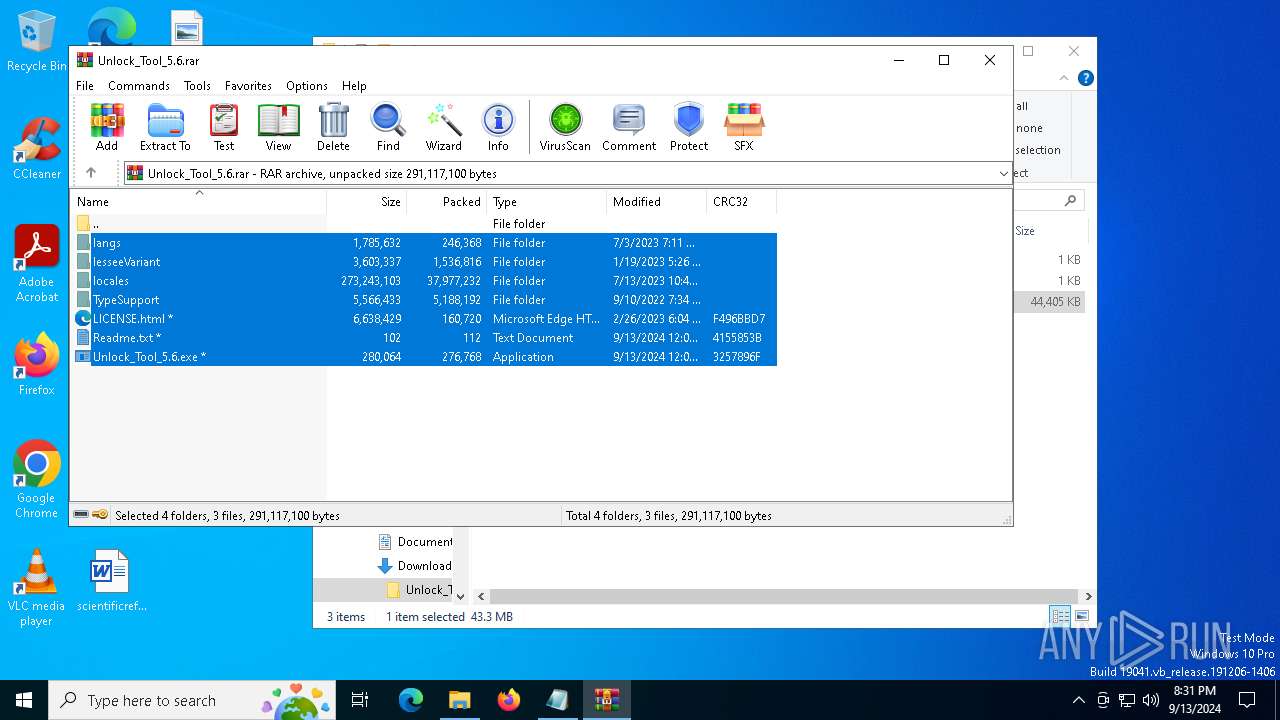Viewport: 1280px width, 720px height.
Task: Select the langs folder
Action: pos(425,243)
